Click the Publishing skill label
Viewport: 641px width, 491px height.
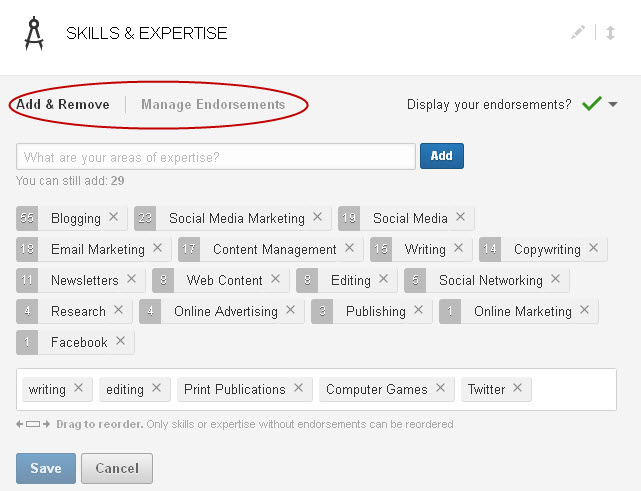[x=376, y=312]
